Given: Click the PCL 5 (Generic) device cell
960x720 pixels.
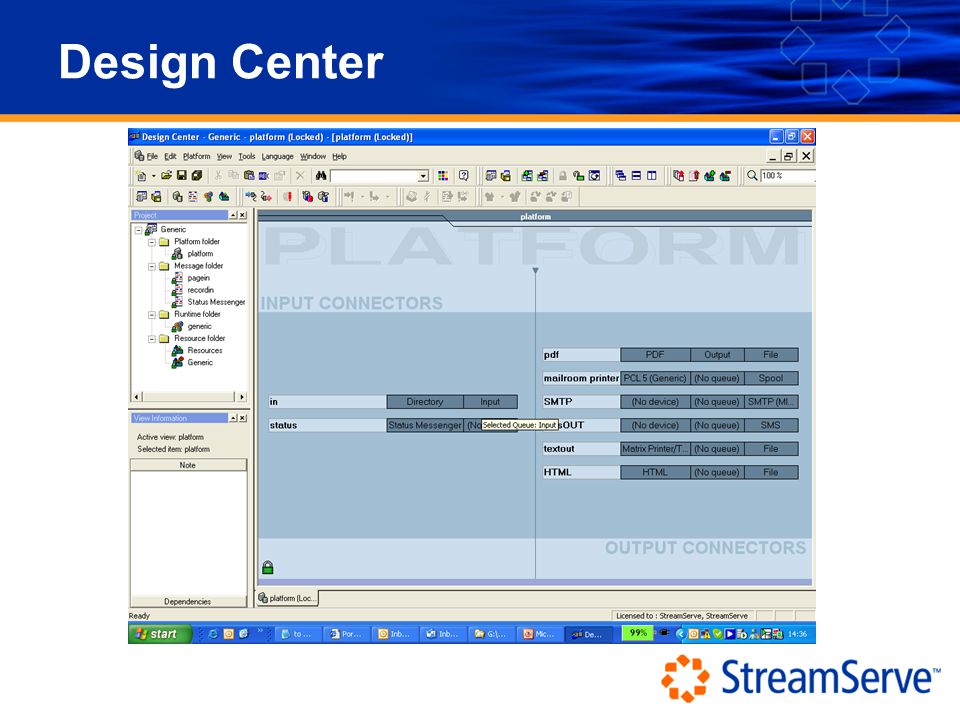Looking at the screenshot, I should point(655,378).
